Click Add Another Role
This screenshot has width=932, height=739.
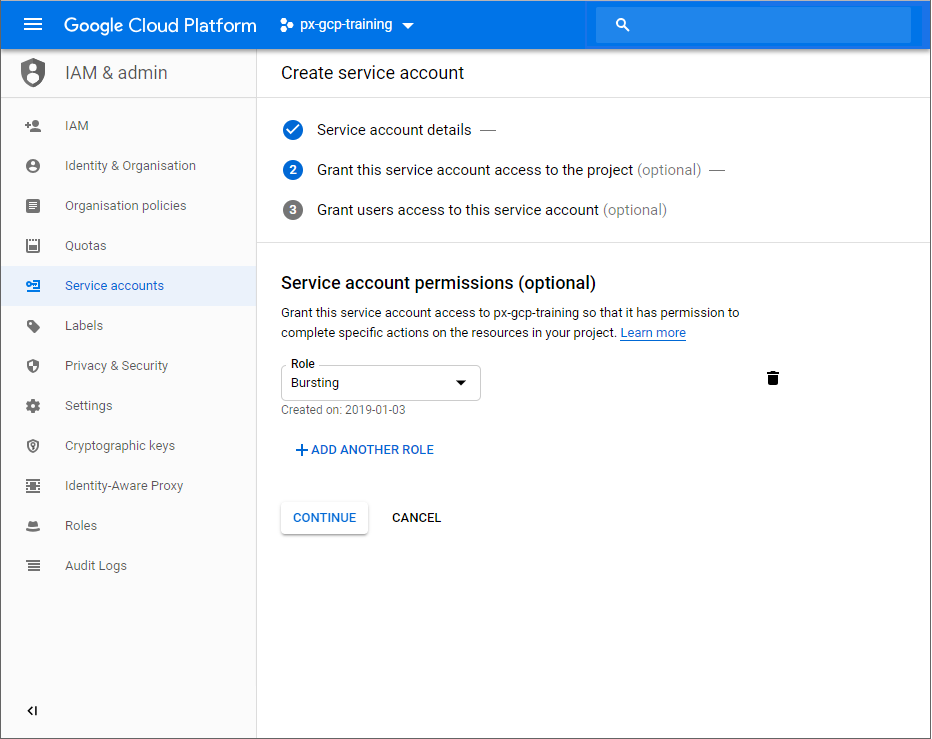point(364,450)
